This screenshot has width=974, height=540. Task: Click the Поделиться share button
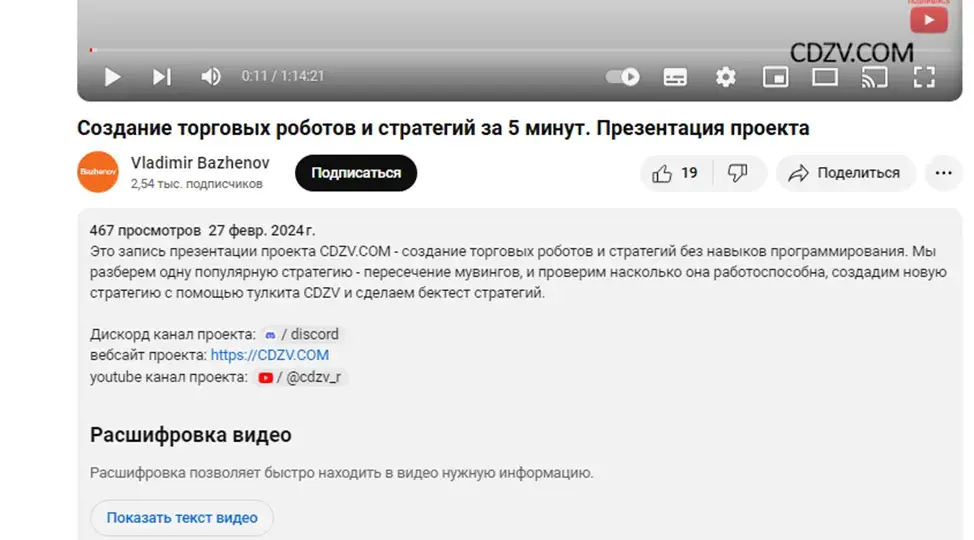pos(845,173)
